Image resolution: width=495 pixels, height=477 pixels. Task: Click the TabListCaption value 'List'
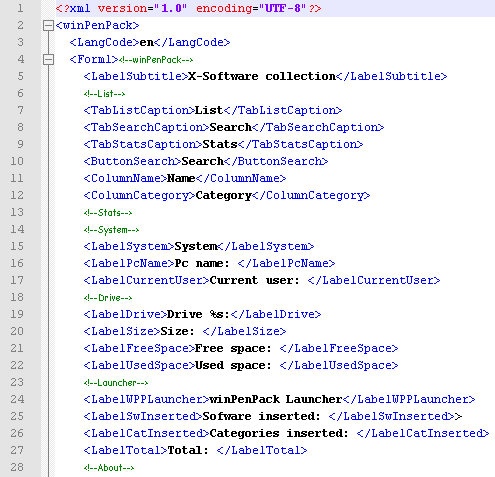click(209, 110)
